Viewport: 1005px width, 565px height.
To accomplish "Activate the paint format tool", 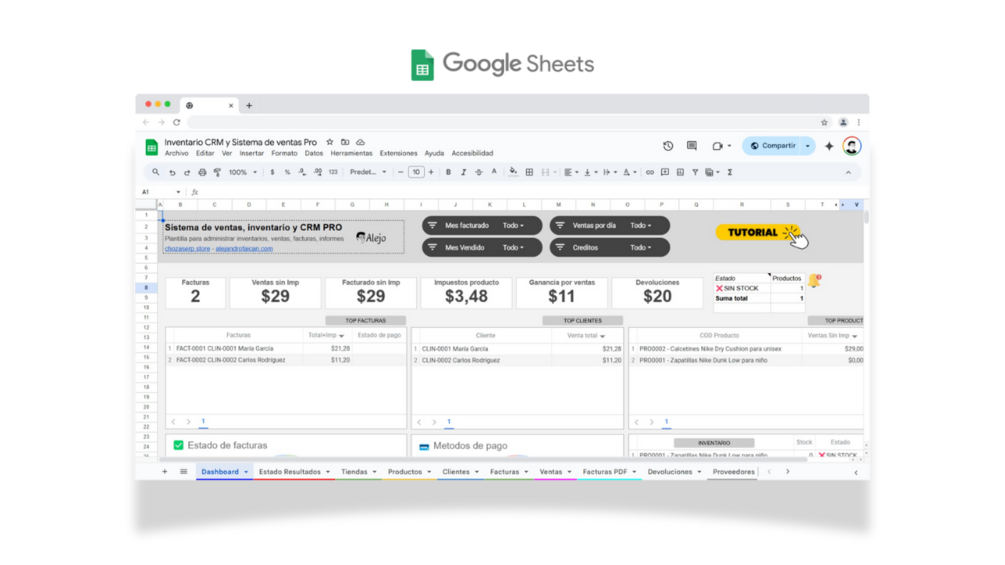I will pyautogui.click(x=217, y=172).
